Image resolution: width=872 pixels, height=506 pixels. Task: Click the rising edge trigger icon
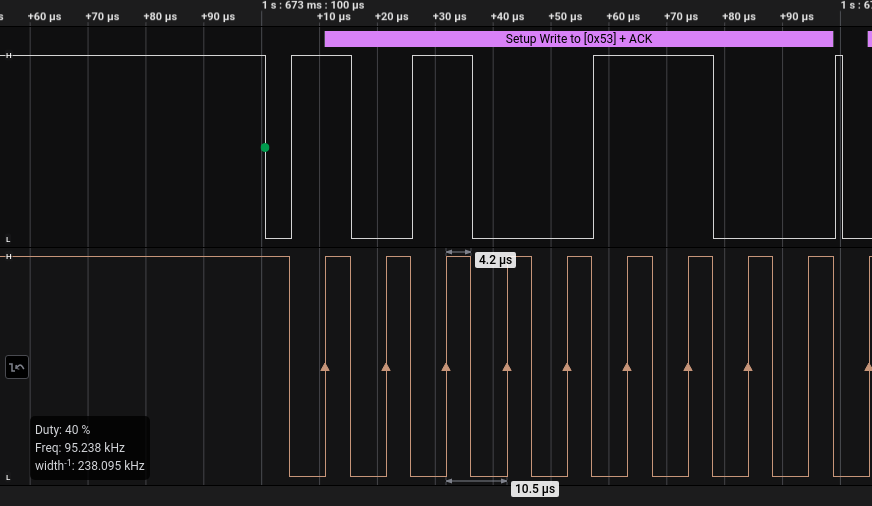[x=17, y=367]
